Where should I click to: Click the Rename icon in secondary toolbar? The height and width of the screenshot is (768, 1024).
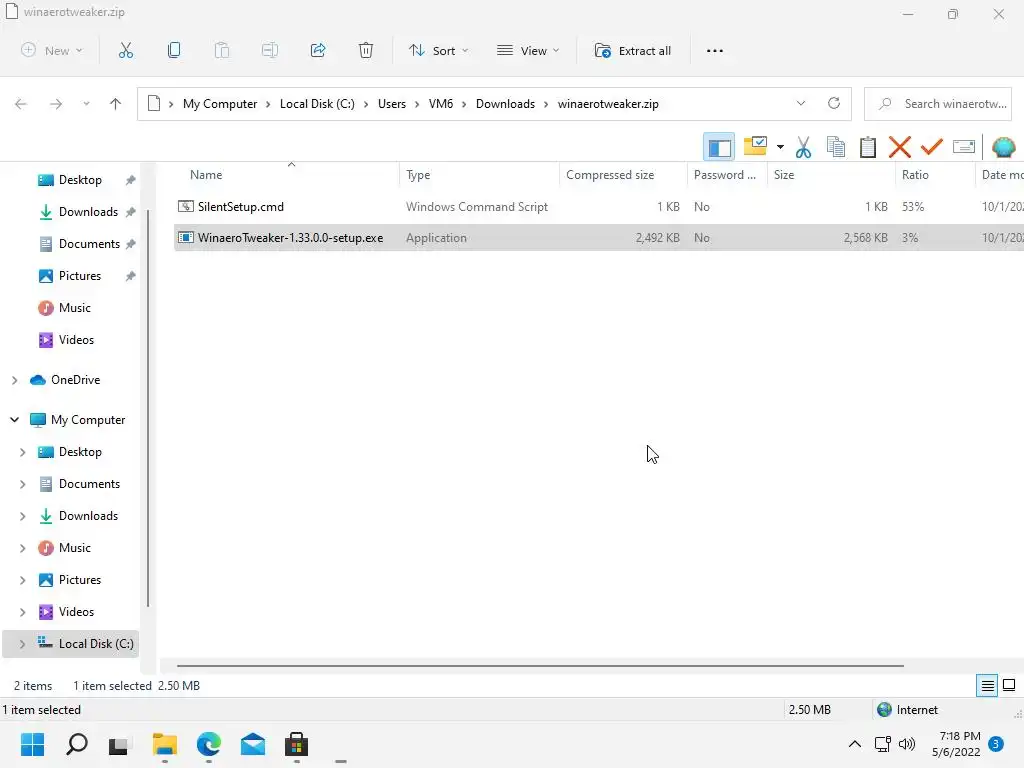click(x=964, y=147)
